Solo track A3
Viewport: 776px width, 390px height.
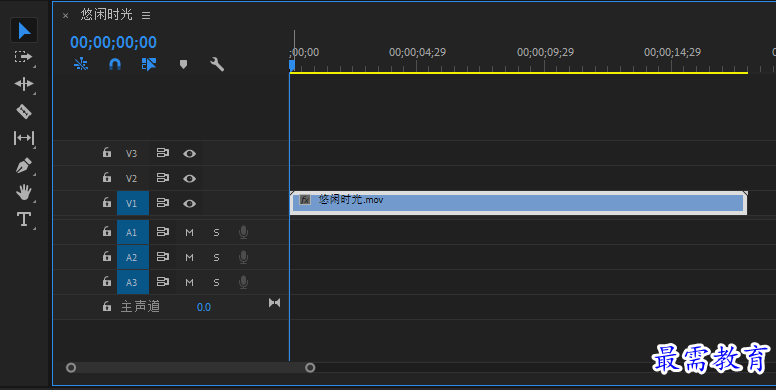pyautogui.click(x=216, y=282)
